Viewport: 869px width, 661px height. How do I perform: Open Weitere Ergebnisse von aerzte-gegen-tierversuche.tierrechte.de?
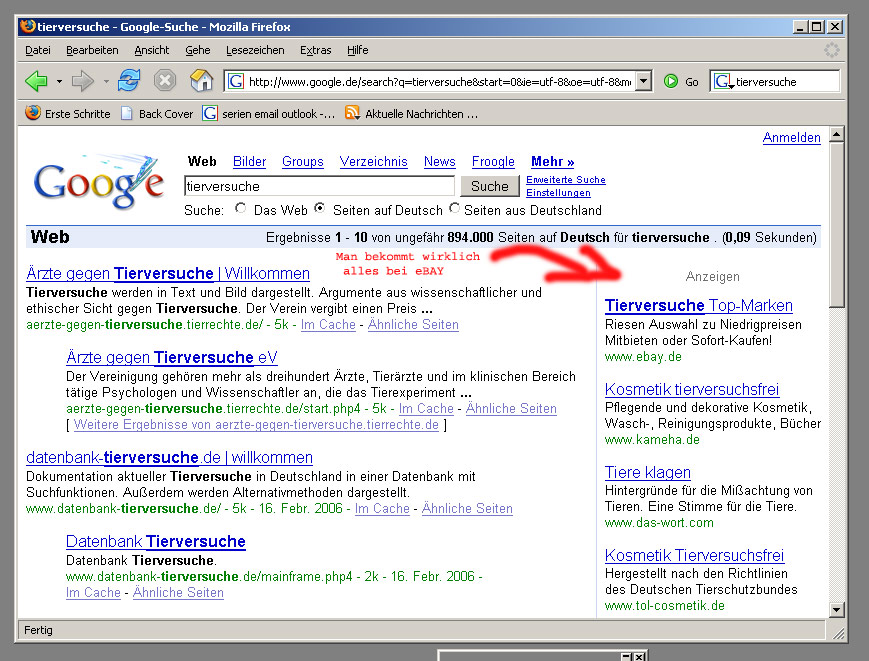tap(256, 424)
